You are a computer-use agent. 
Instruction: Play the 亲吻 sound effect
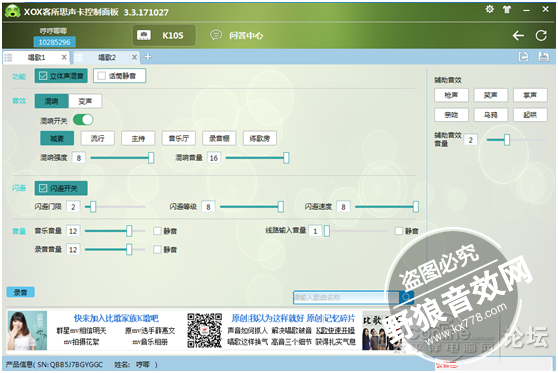pyautogui.click(x=451, y=115)
